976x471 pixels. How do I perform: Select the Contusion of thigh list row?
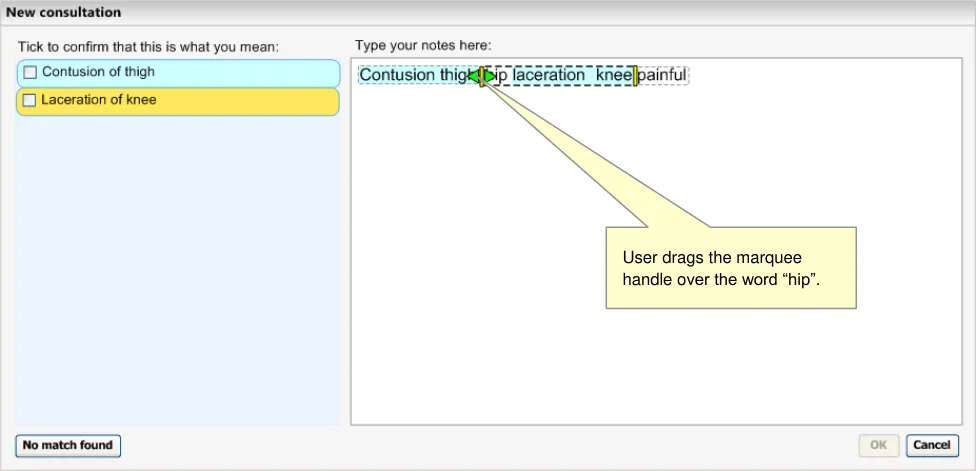pos(180,73)
